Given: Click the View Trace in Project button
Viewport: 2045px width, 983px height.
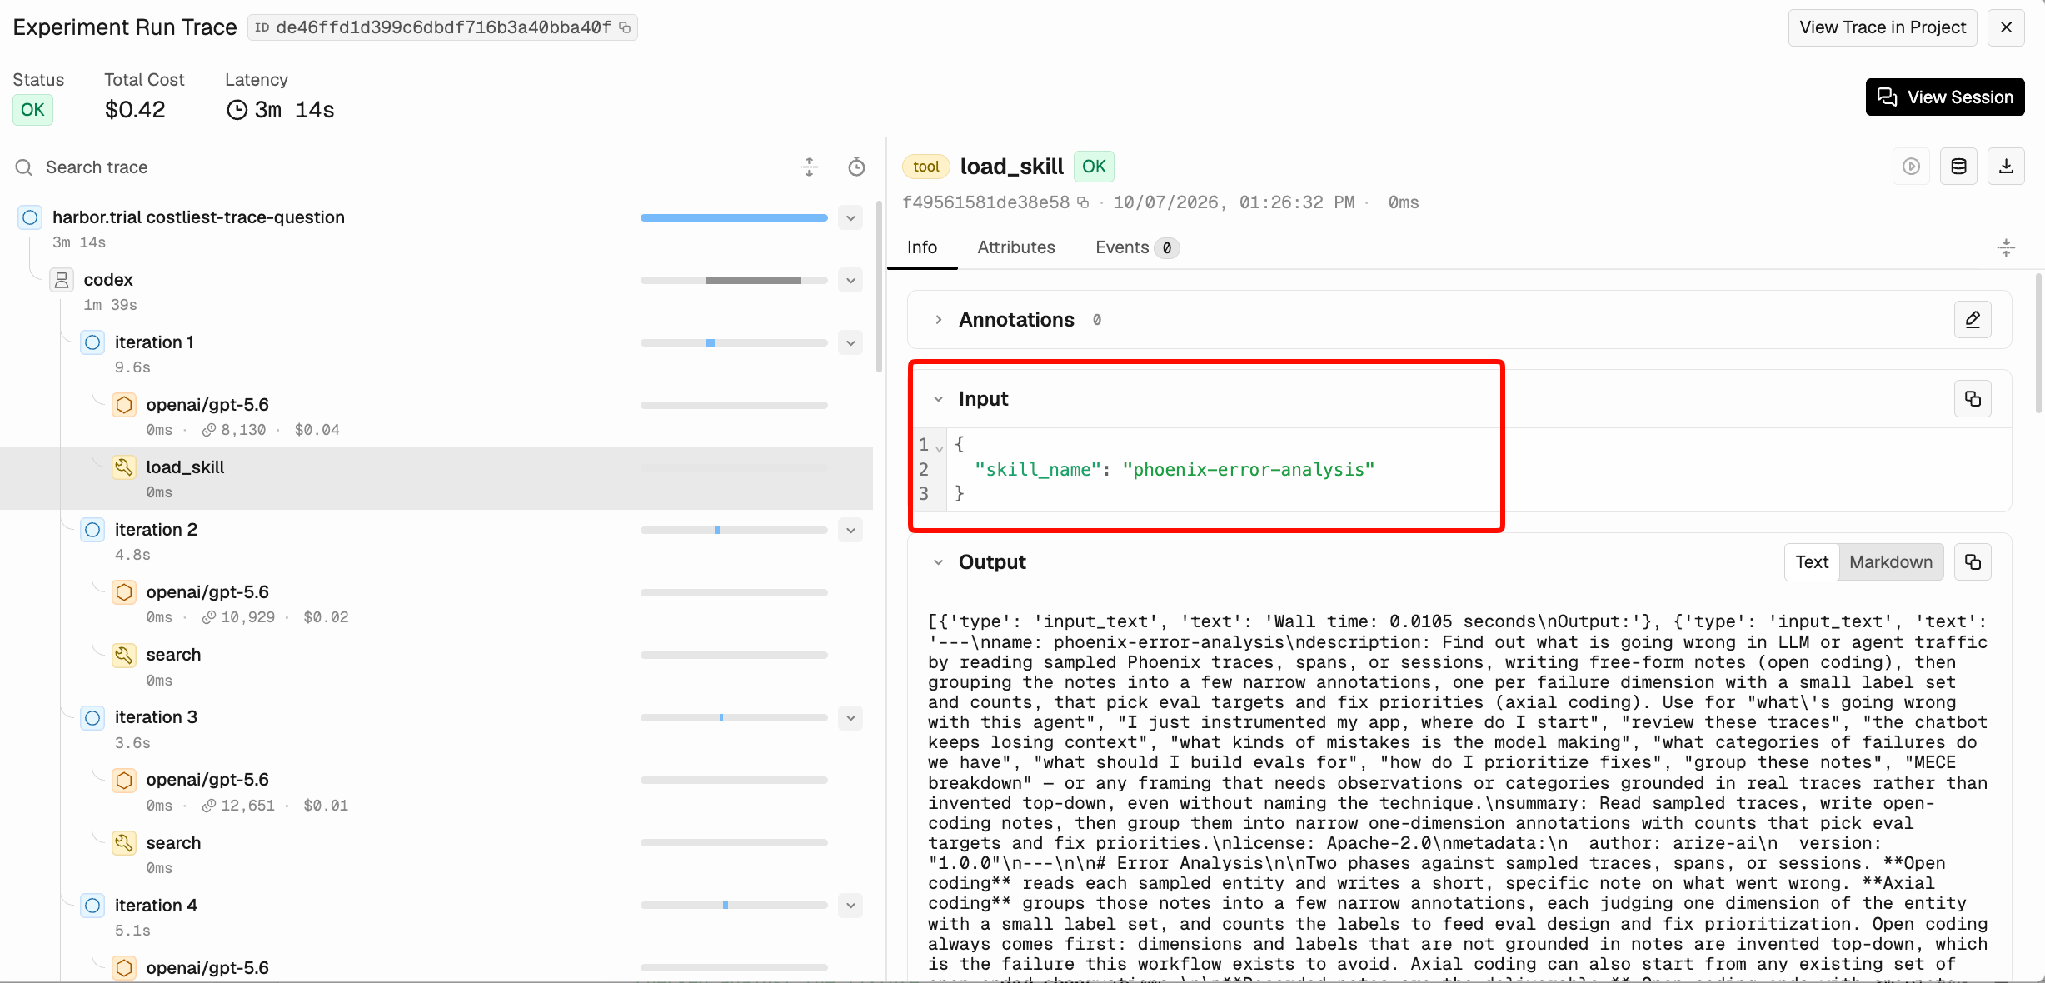Looking at the screenshot, I should click(1882, 27).
